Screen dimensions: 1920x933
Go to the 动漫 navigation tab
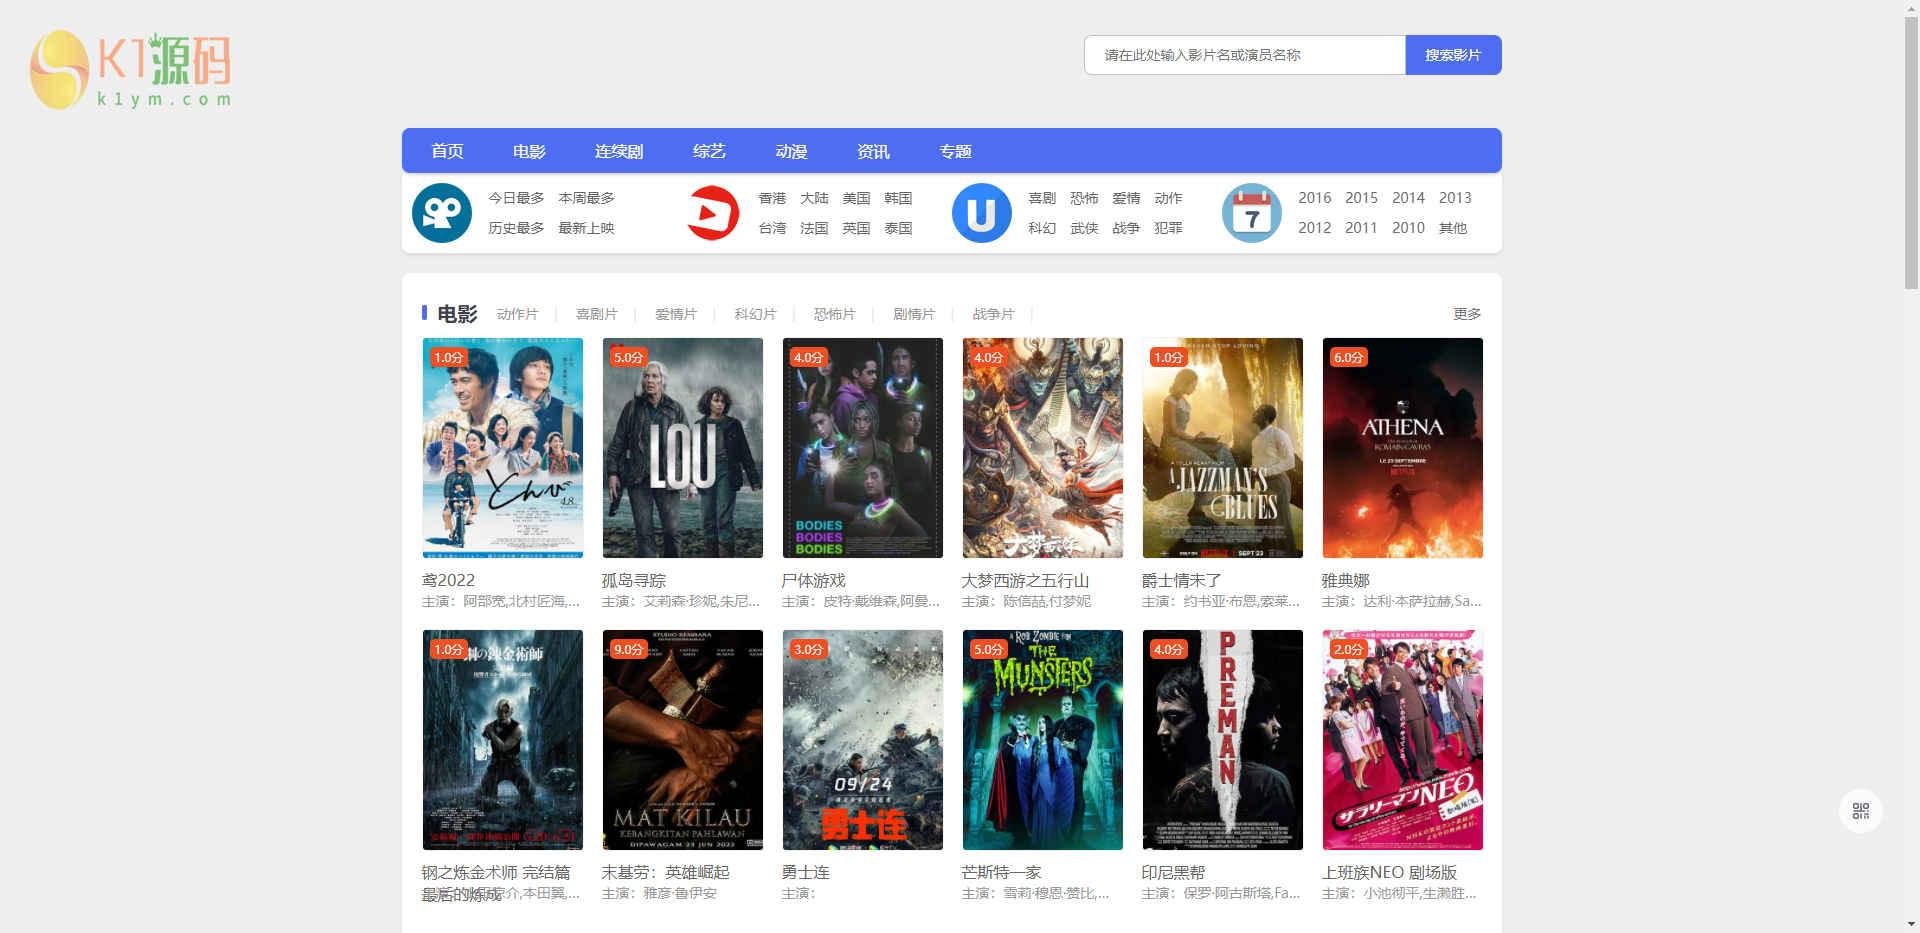pyautogui.click(x=791, y=151)
